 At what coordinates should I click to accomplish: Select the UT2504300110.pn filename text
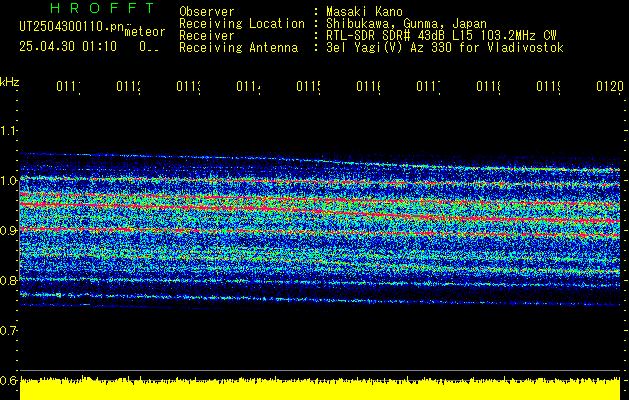click(x=72, y=27)
